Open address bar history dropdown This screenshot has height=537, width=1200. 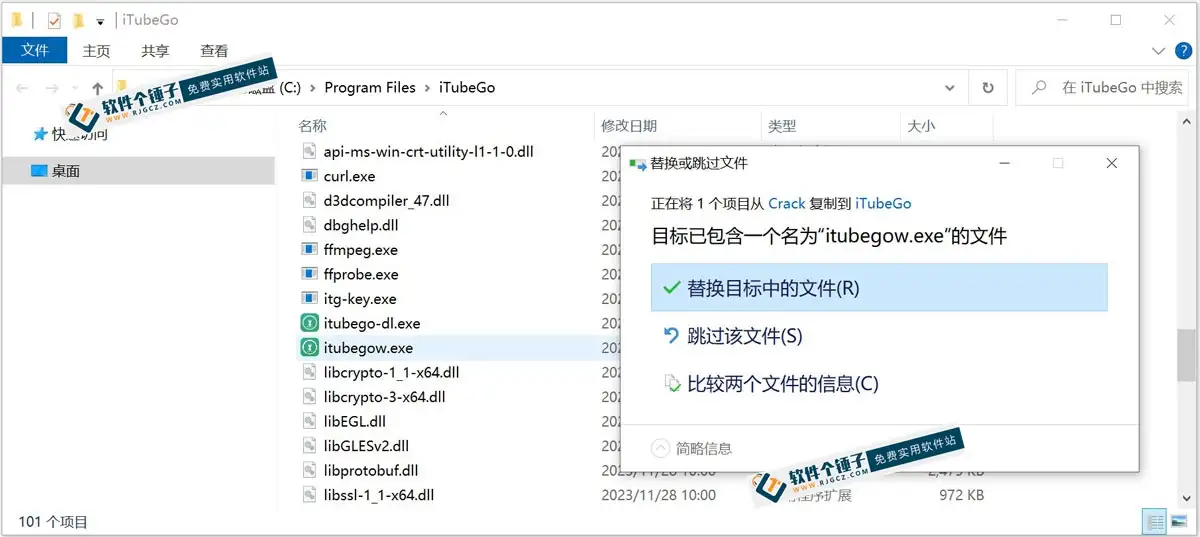click(x=951, y=88)
